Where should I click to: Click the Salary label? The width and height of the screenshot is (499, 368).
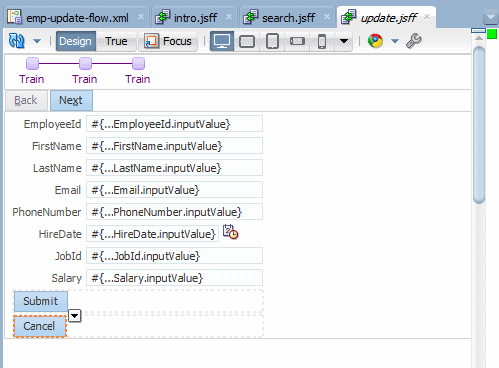tap(66, 278)
